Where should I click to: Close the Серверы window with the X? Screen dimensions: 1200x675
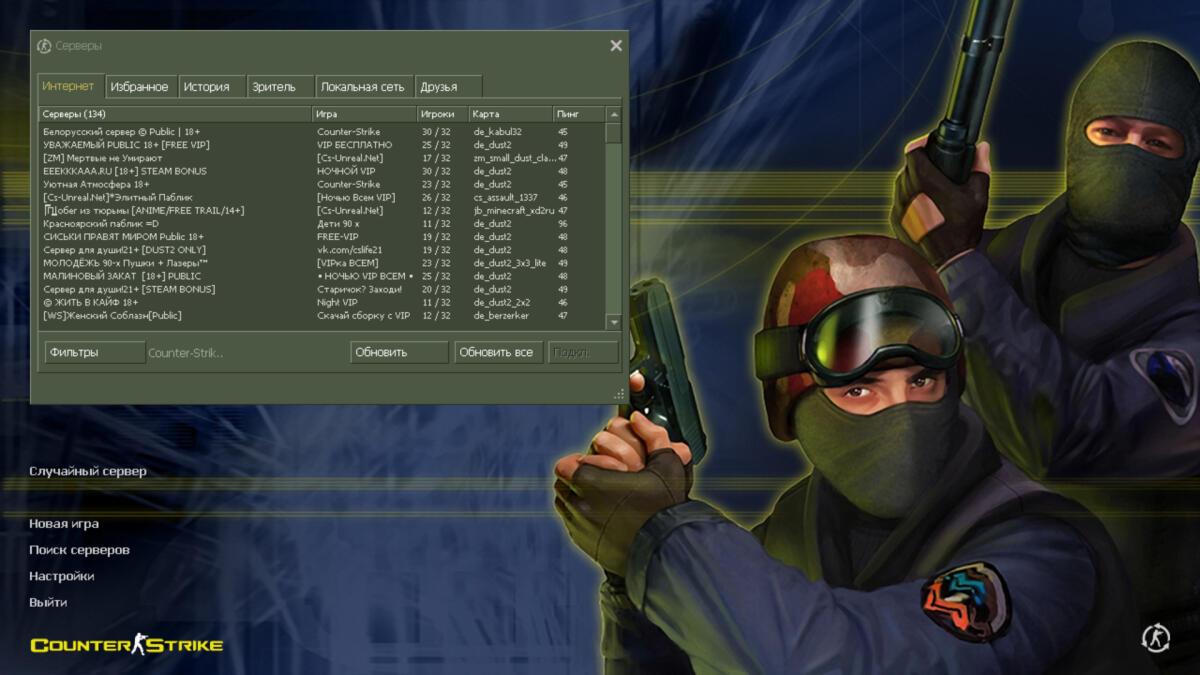point(616,46)
